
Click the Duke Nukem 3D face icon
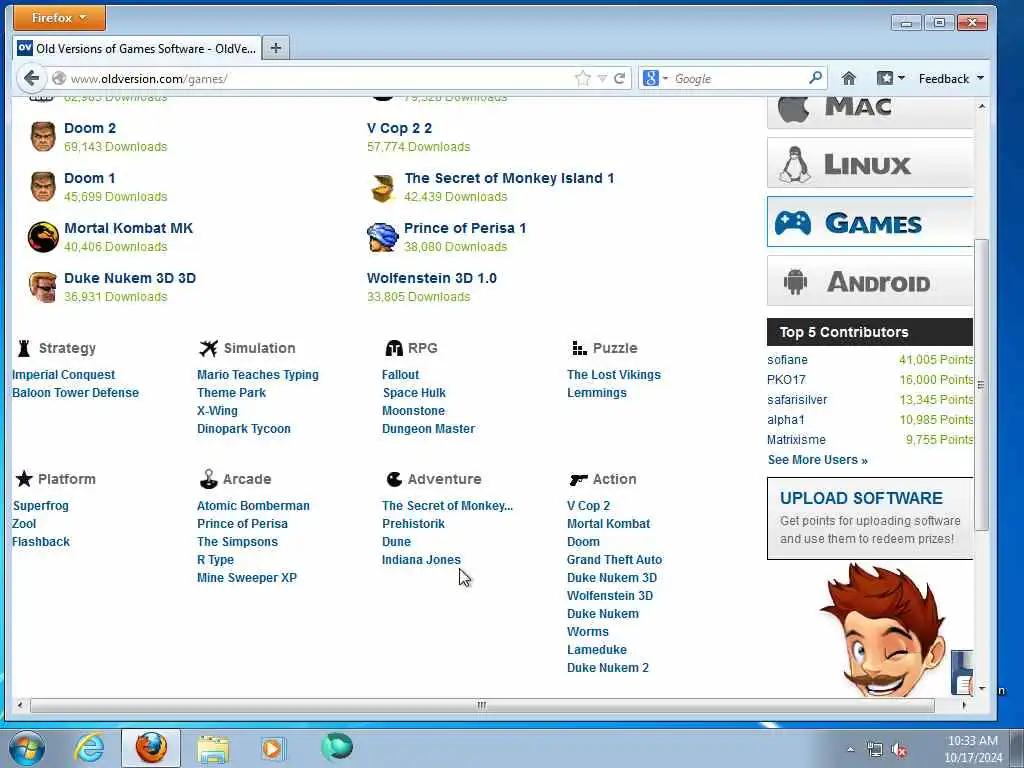[x=43, y=287]
